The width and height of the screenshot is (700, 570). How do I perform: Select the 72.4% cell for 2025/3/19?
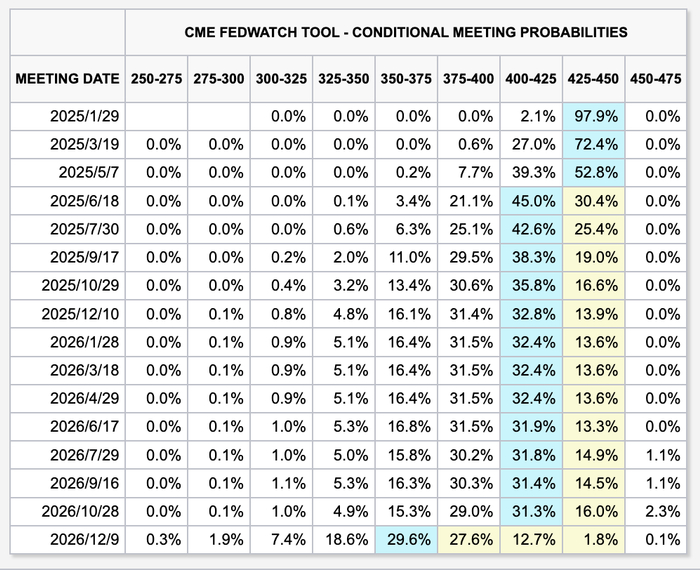pyautogui.click(x=593, y=143)
